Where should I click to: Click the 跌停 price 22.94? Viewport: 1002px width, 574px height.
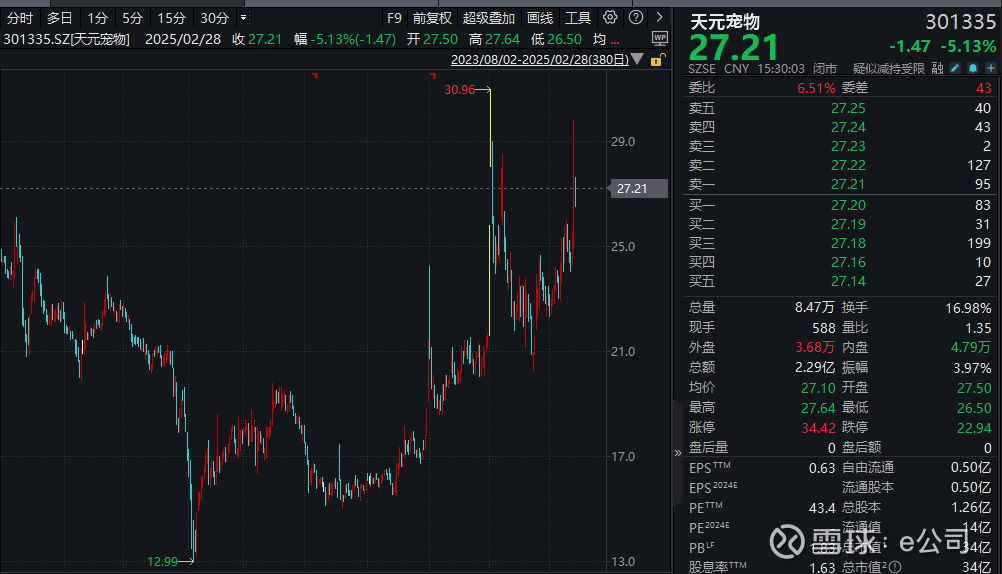pos(975,428)
